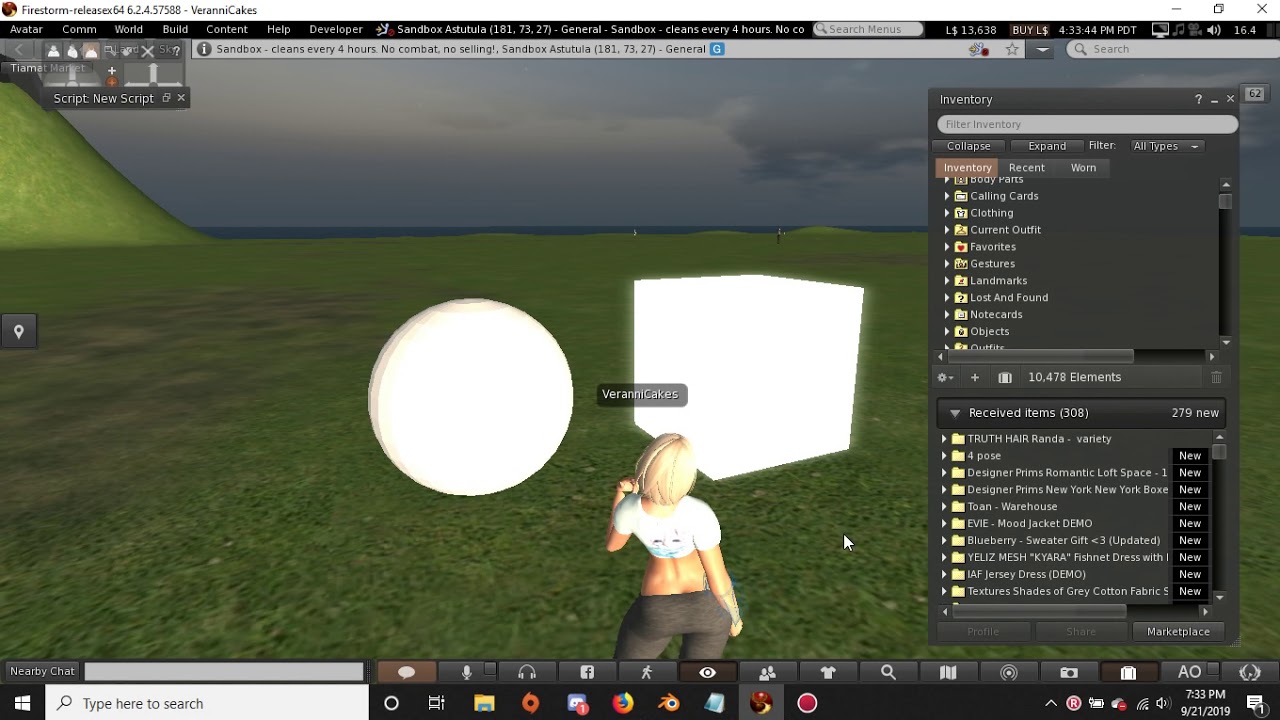
Task: Open the Marketplace button
Action: pyautogui.click(x=1178, y=632)
